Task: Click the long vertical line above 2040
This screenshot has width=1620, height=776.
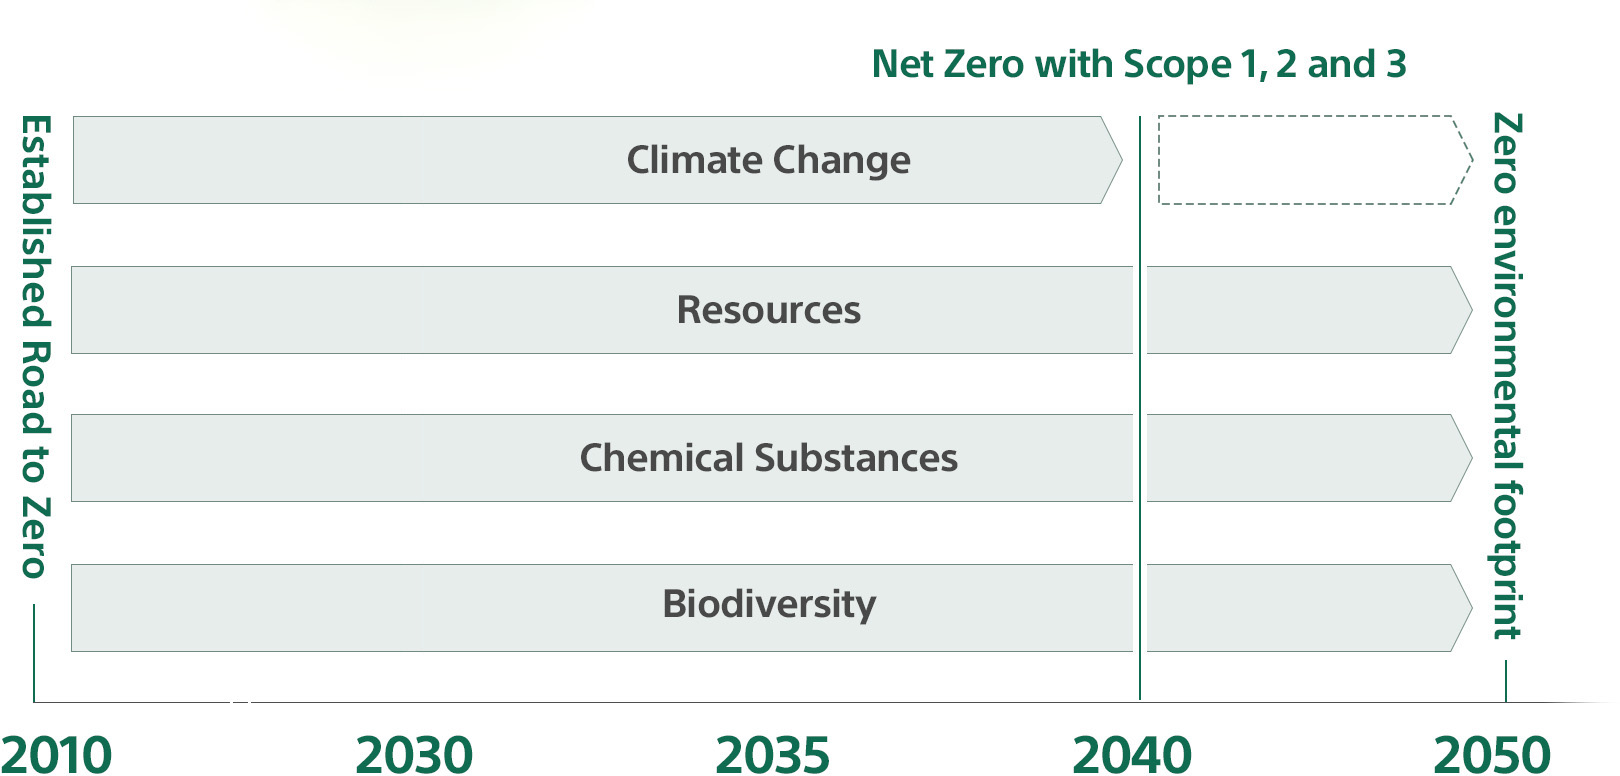Action: (x=1140, y=400)
